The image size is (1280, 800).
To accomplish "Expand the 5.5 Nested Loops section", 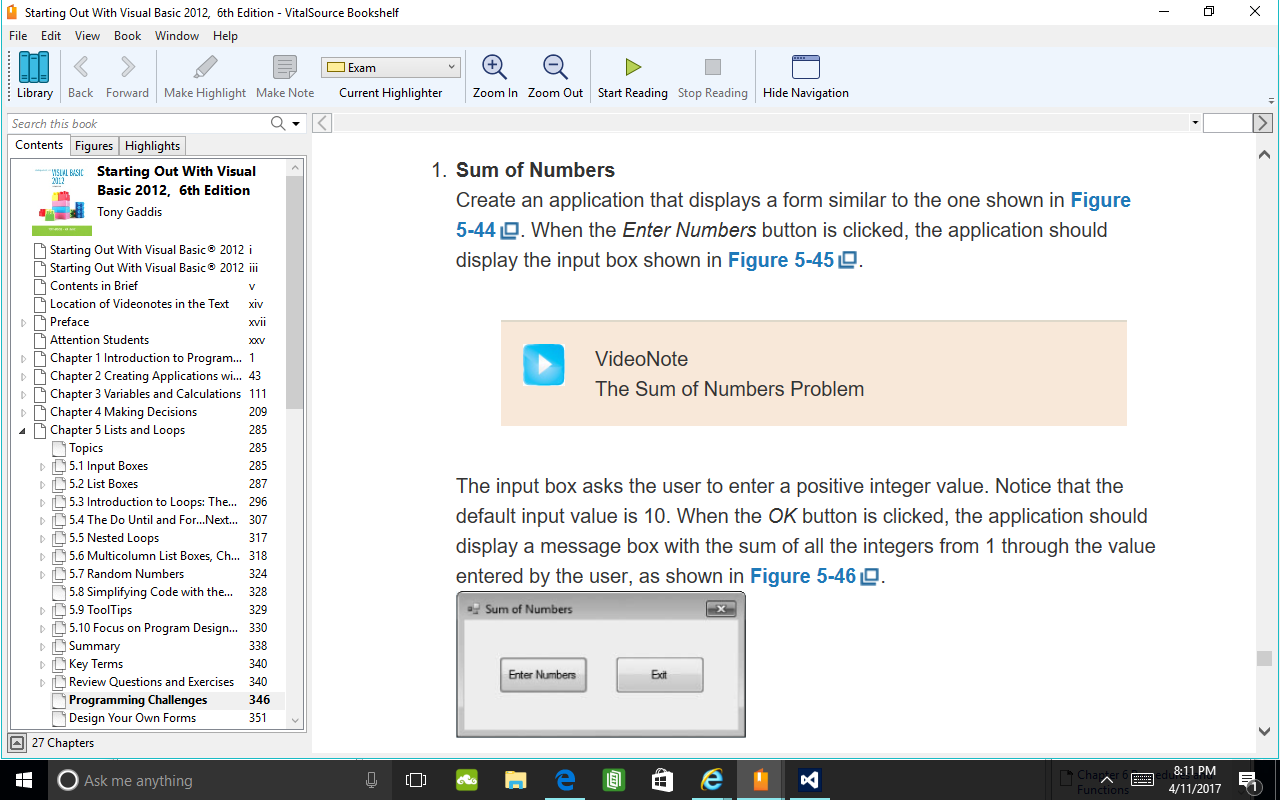I will 42,538.
